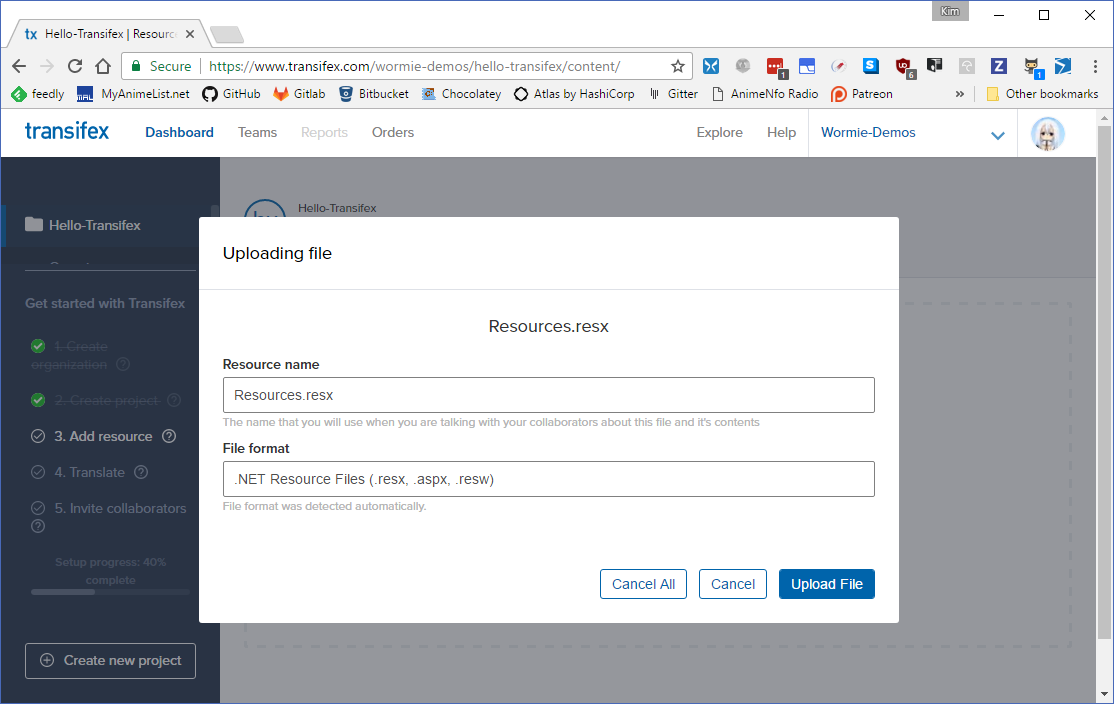The height and width of the screenshot is (704, 1114).
Task: Open the Gitlab bookmark
Action: (x=299, y=94)
